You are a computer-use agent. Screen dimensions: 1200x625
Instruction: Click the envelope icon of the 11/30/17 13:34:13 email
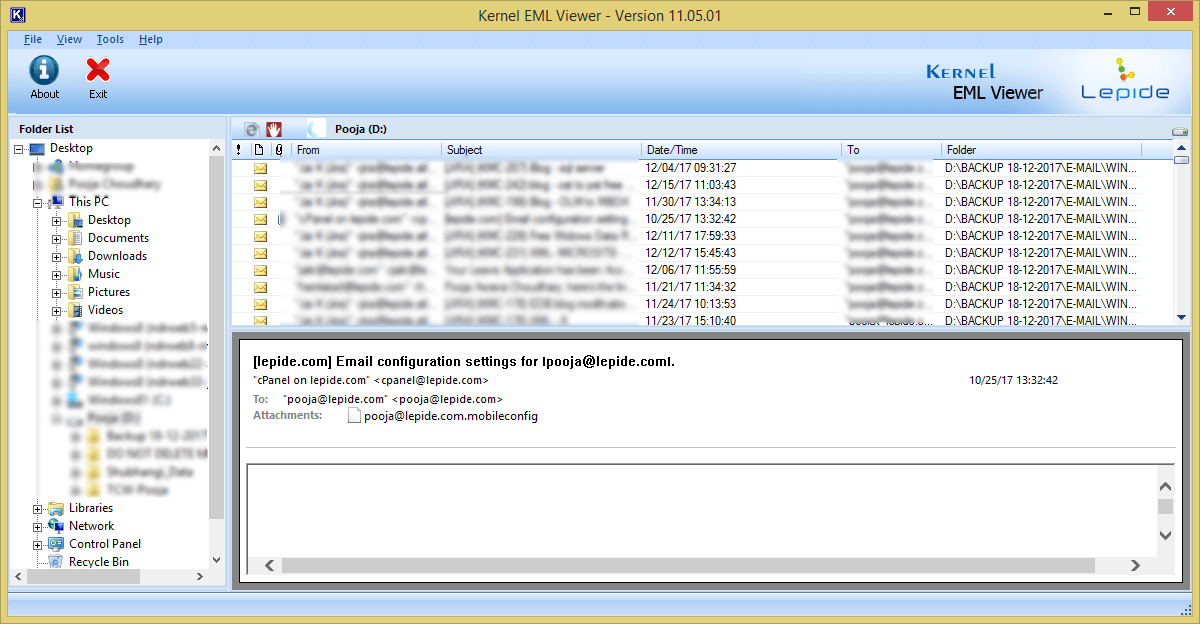tap(261, 202)
